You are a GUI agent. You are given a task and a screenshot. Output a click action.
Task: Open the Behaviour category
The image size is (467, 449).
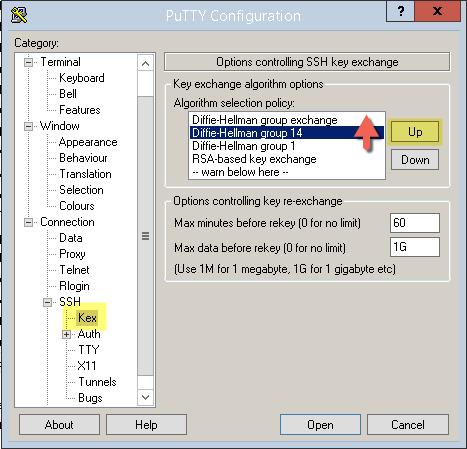tap(83, 158)
